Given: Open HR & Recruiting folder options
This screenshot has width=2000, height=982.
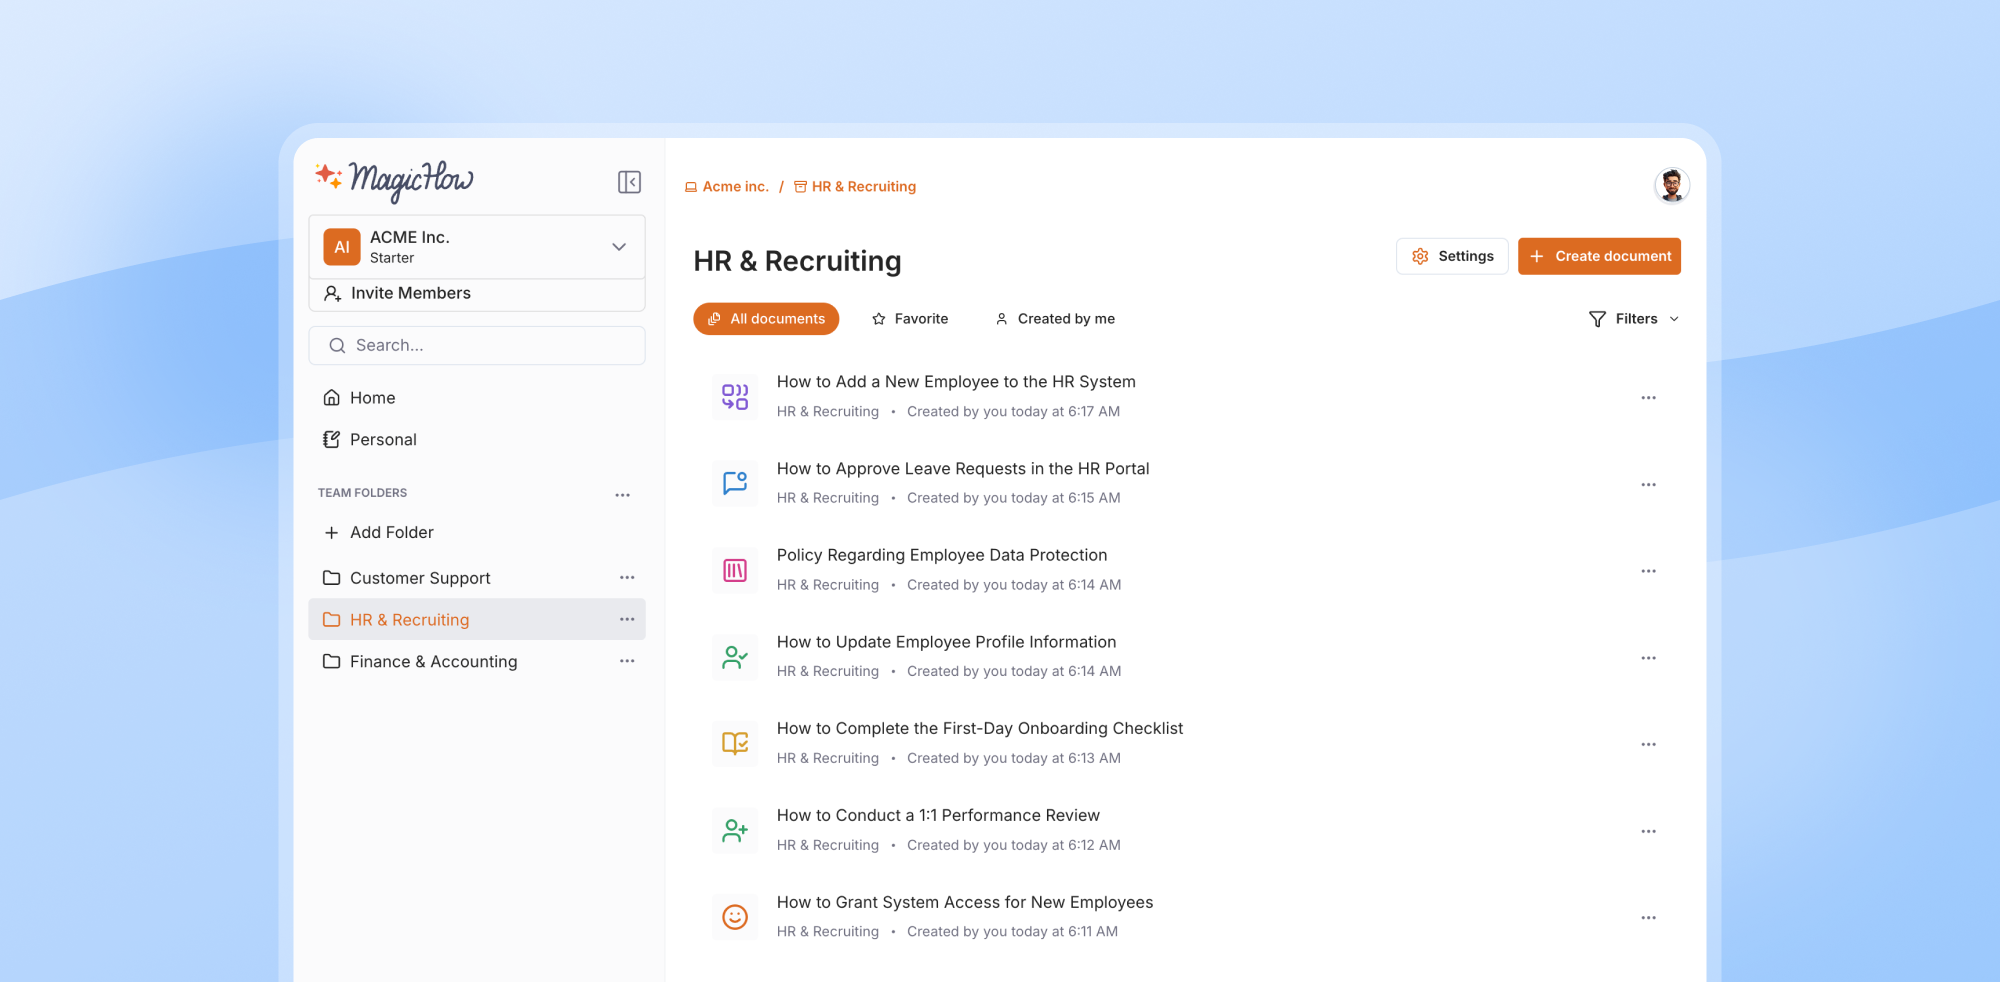Looking at the screenshot, I should point(627,620).
